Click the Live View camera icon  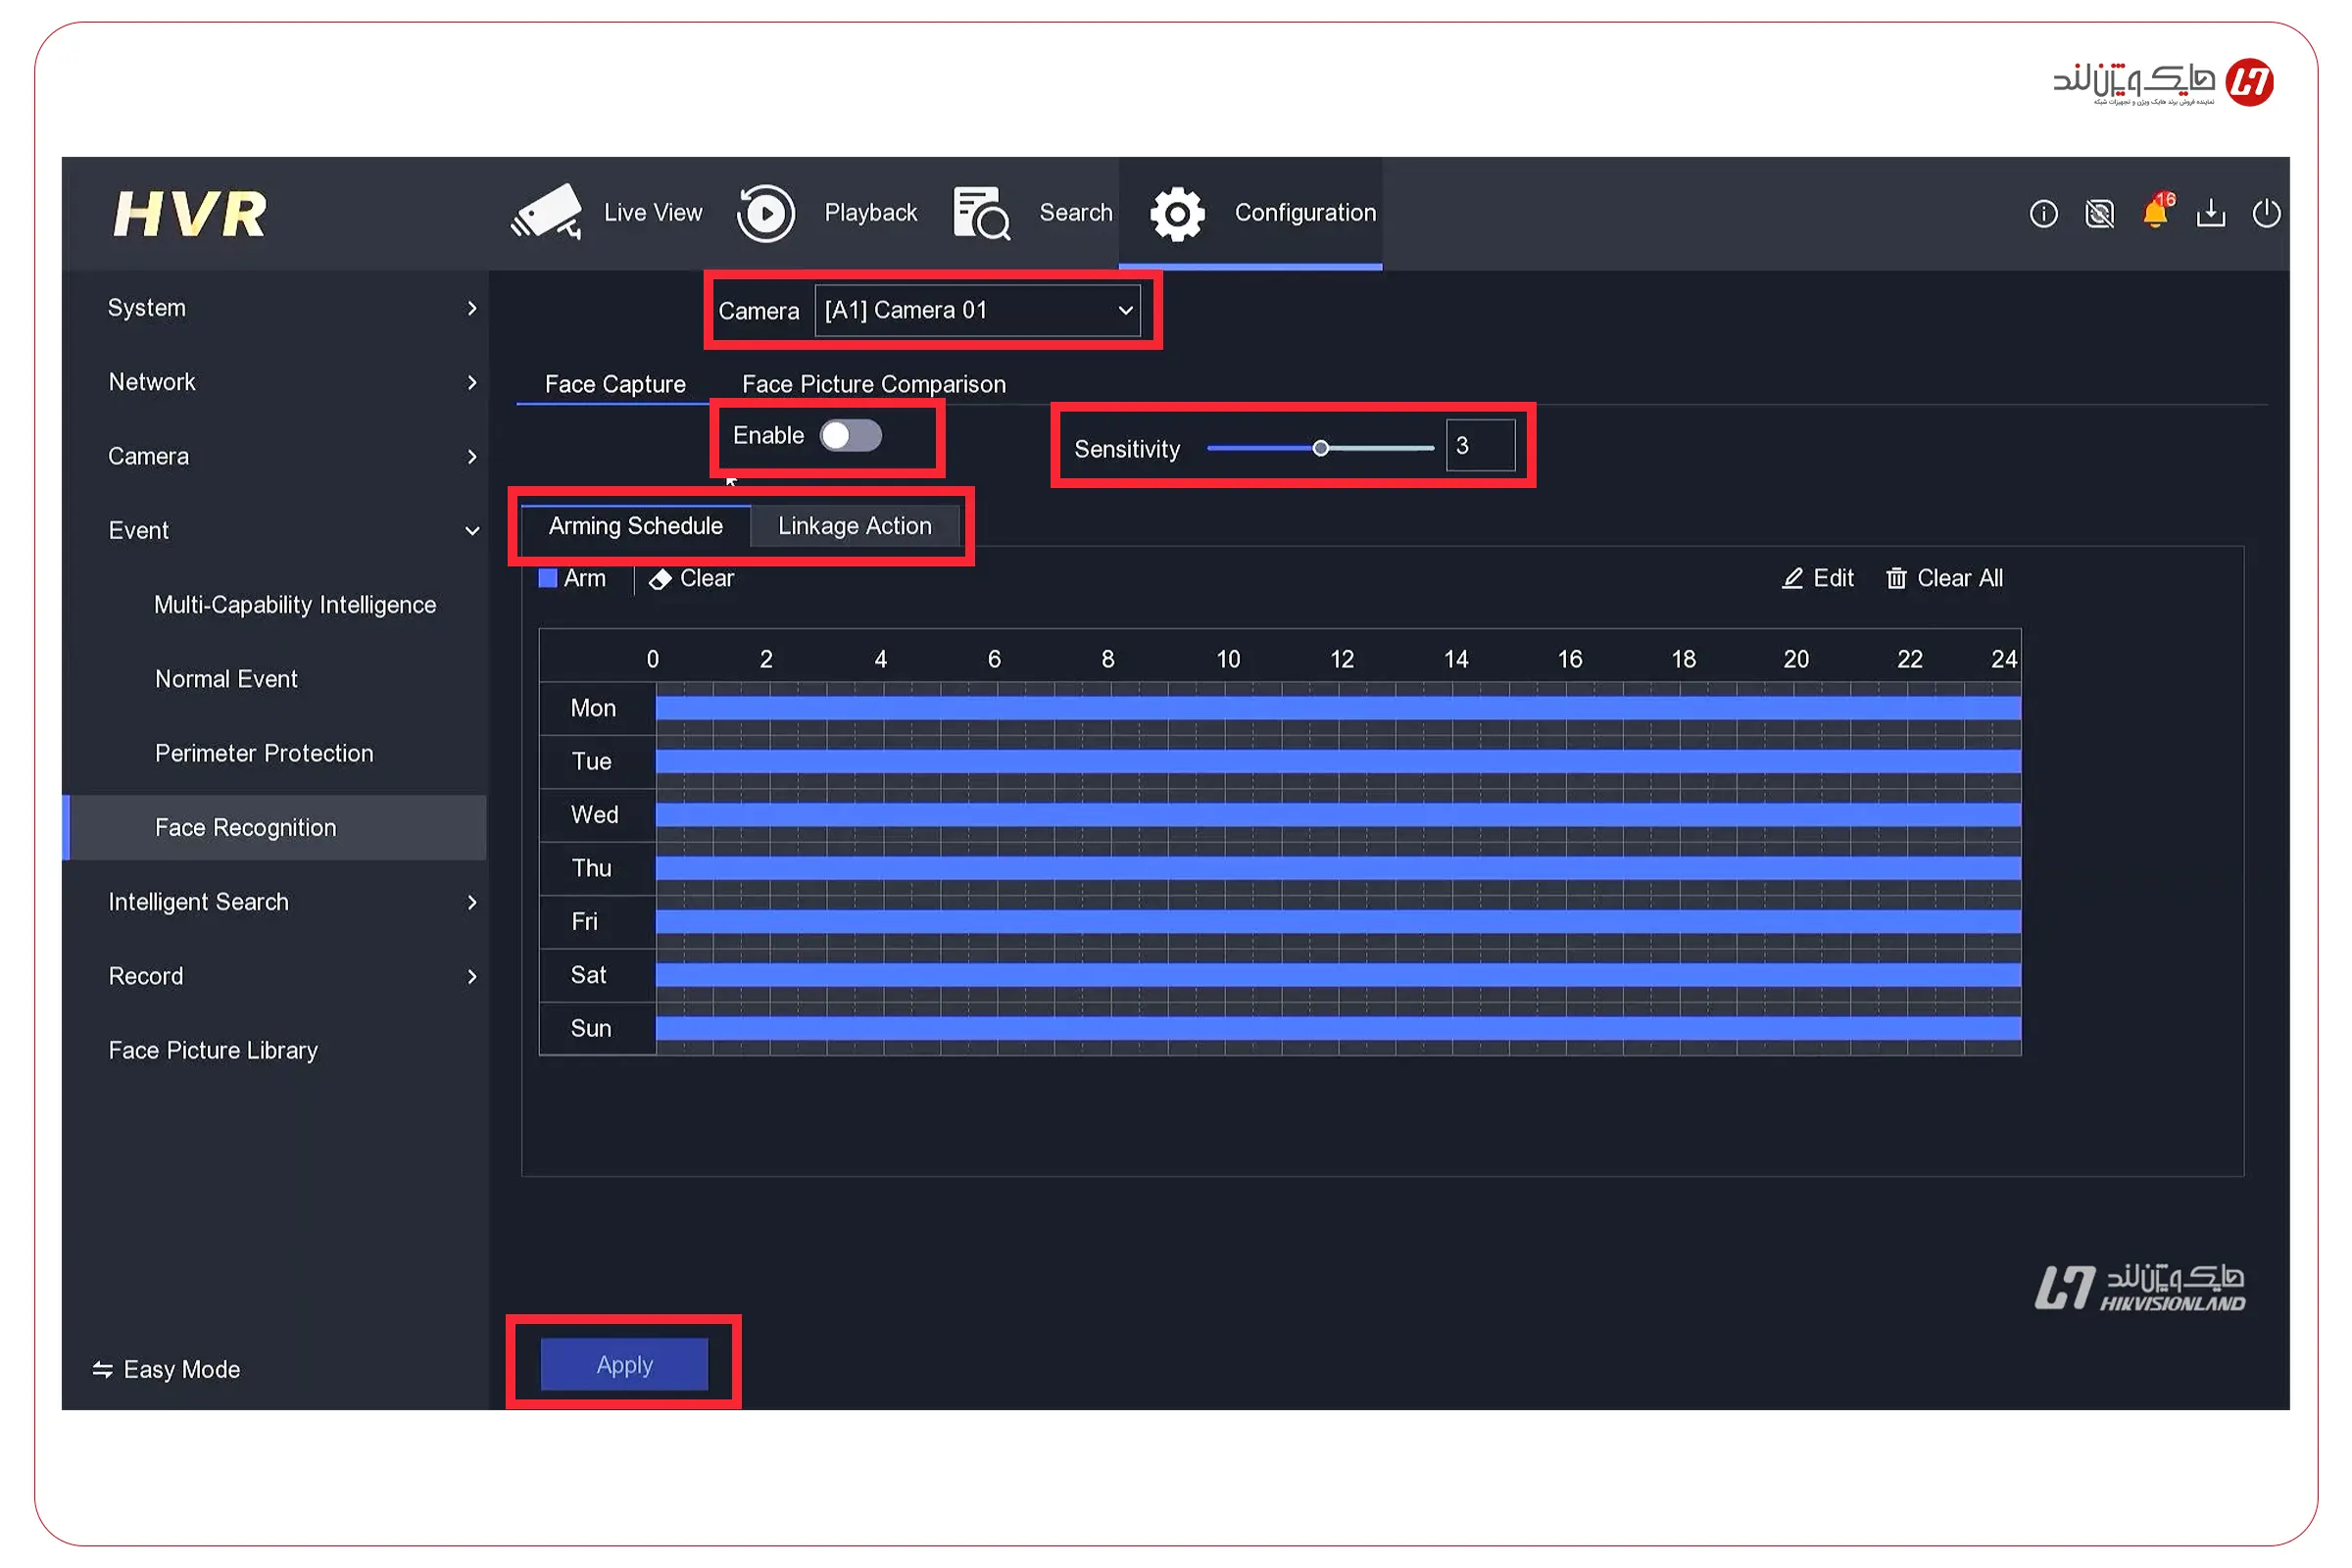pos(547,212)
